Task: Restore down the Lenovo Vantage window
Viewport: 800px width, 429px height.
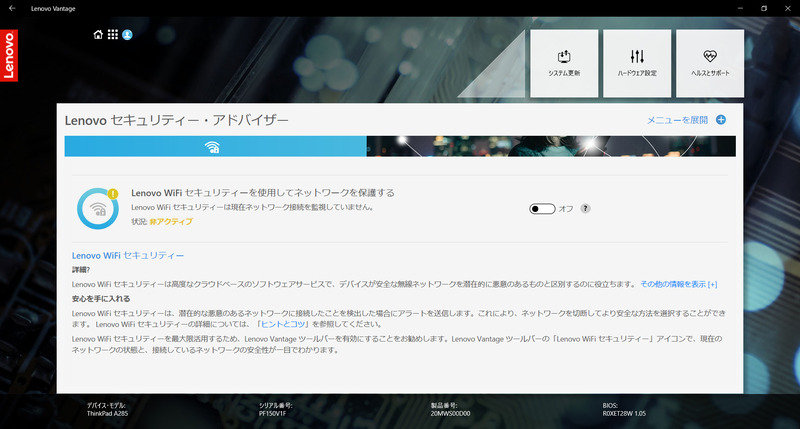Action: [764, 8]
